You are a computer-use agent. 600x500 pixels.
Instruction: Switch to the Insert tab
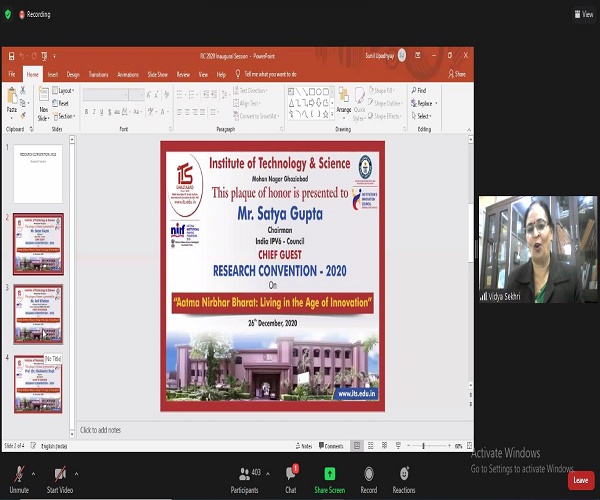click(x=53, y=74)
